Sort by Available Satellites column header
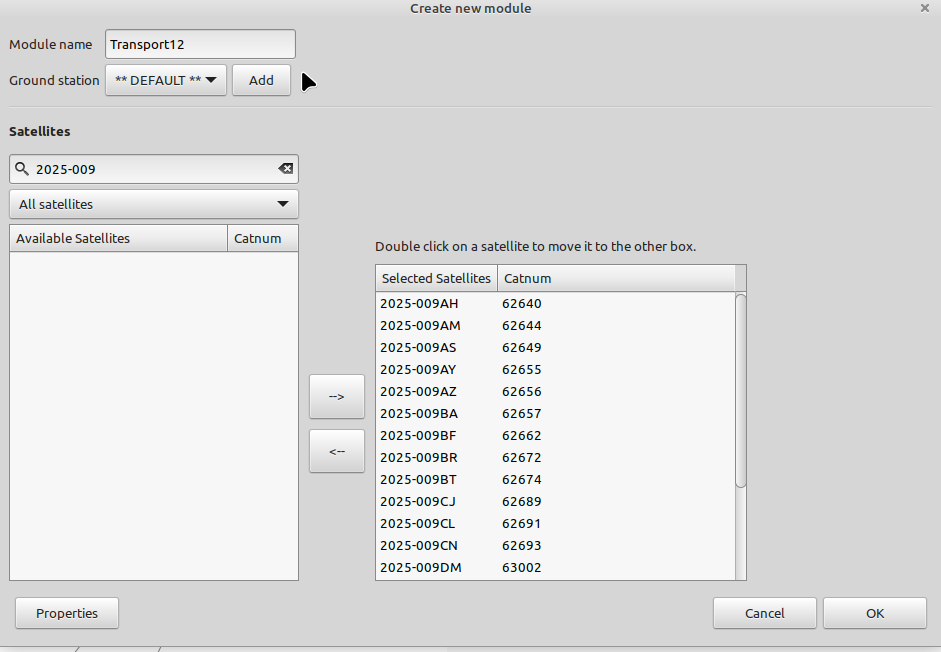 pyautogui.click(x=118, y=238)
